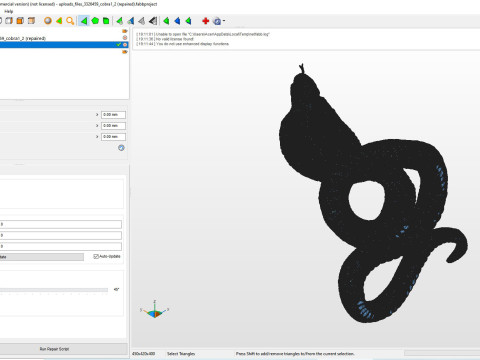Click the Shift selection hint in status bar
This screenshot has width=480, height=360.
(295, 354)
